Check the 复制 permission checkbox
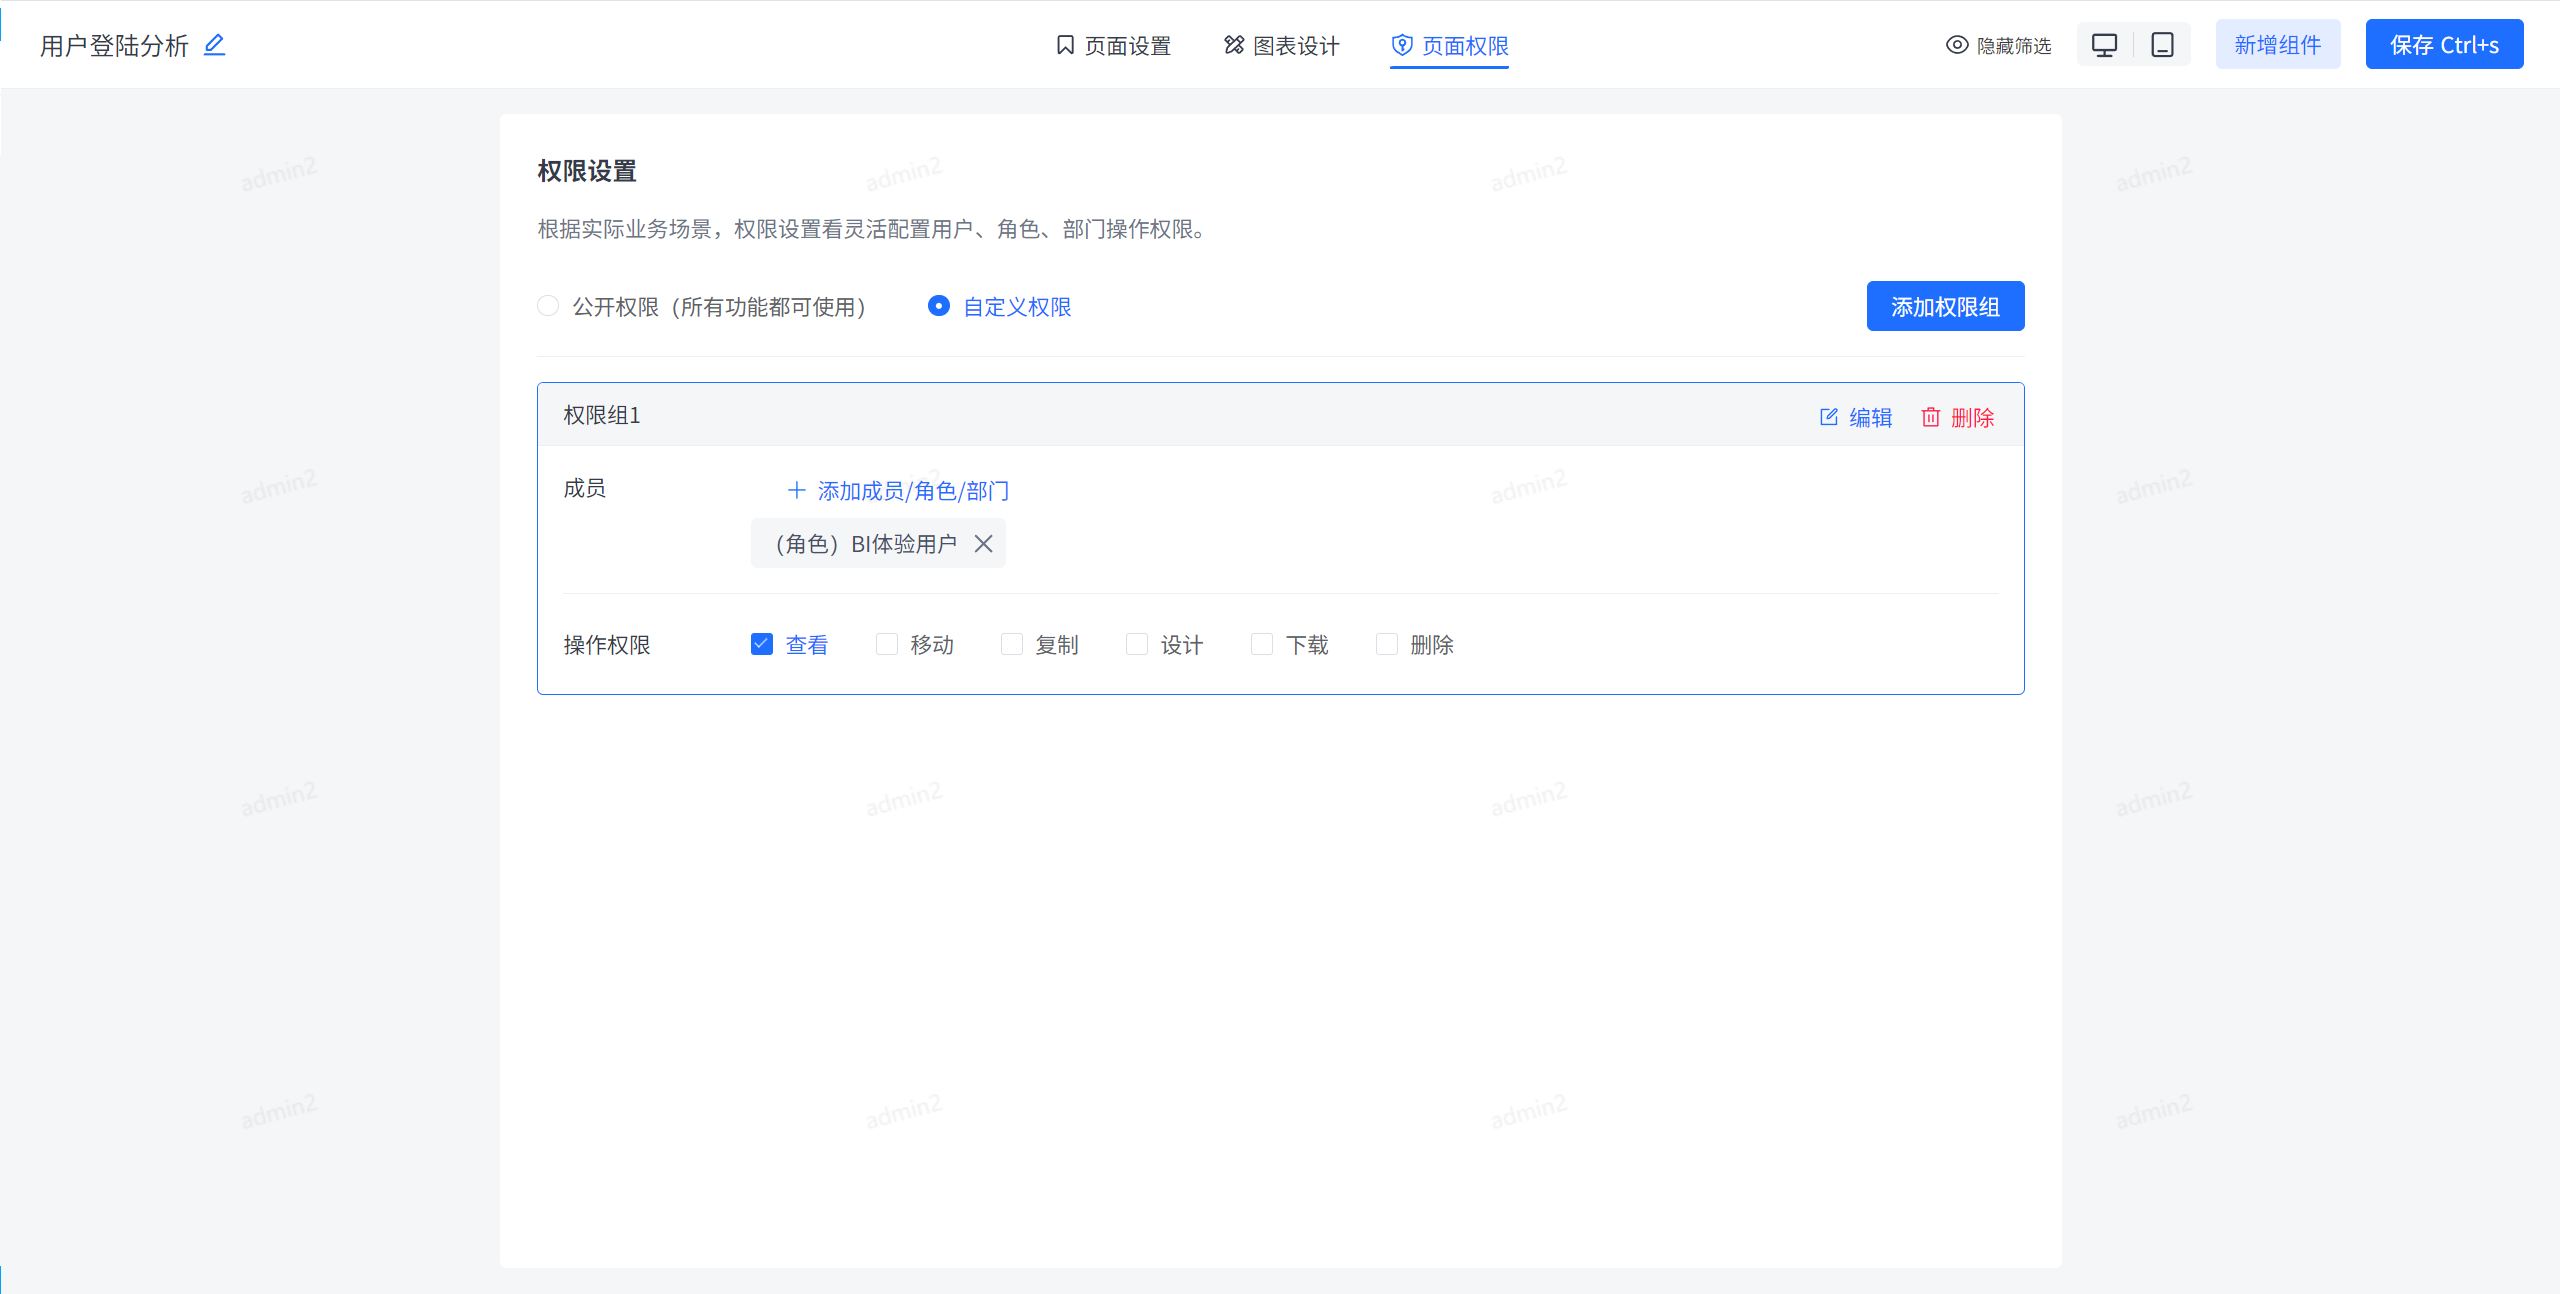This screenshot has height=1294, width=2560. pyautogui.click(x=1012, y=644)
